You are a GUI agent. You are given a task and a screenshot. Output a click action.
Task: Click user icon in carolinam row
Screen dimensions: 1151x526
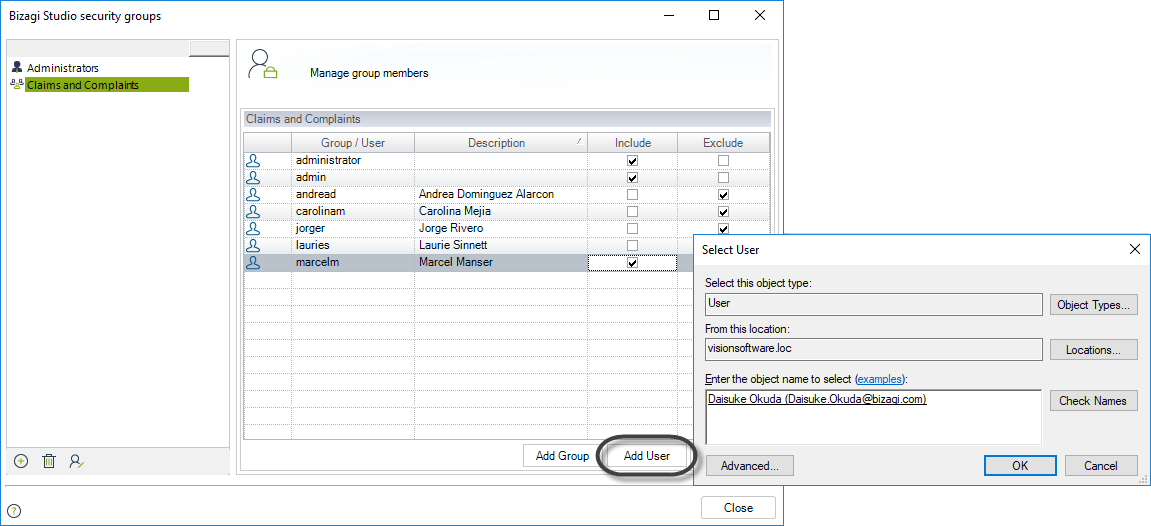coord(253,211)
